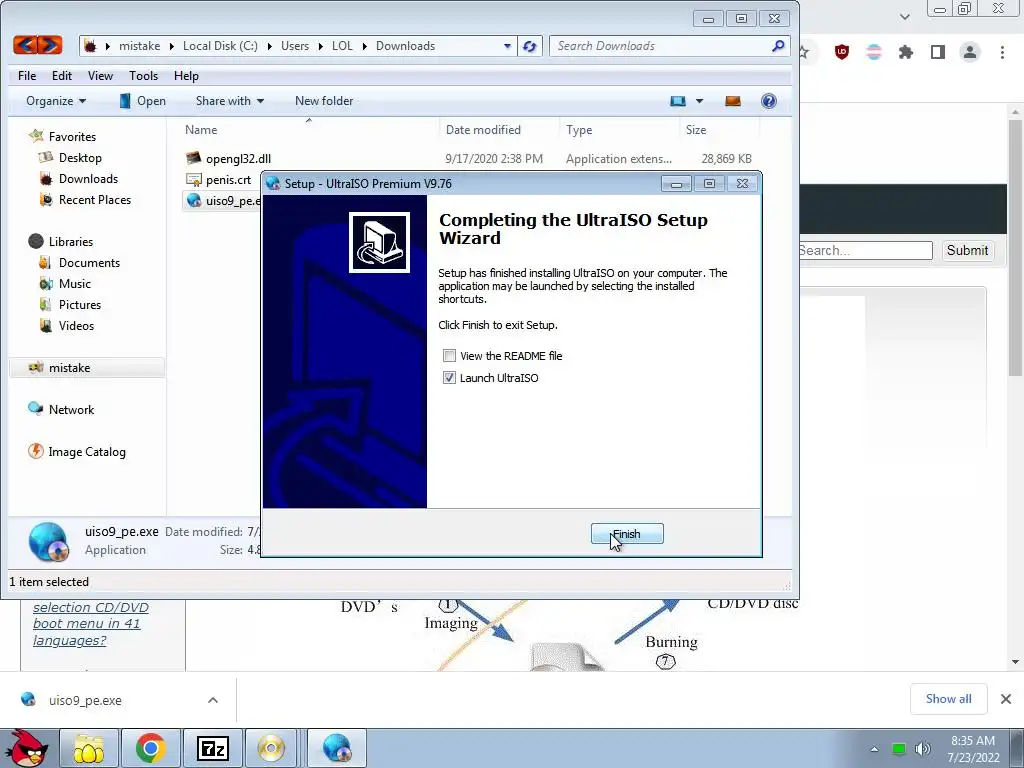This screenshot has width=1024, height=768.
Task: Select Desktop in the navigation pane
Action: point(71,157)
